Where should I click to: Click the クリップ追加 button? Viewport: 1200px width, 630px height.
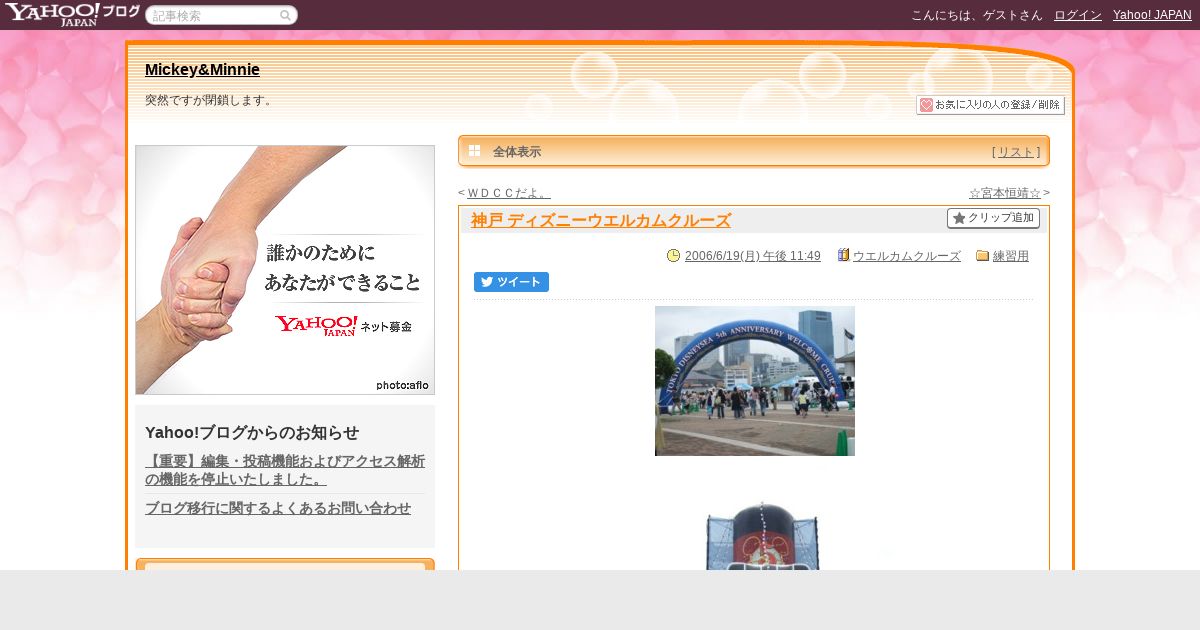tap(993, 218)
